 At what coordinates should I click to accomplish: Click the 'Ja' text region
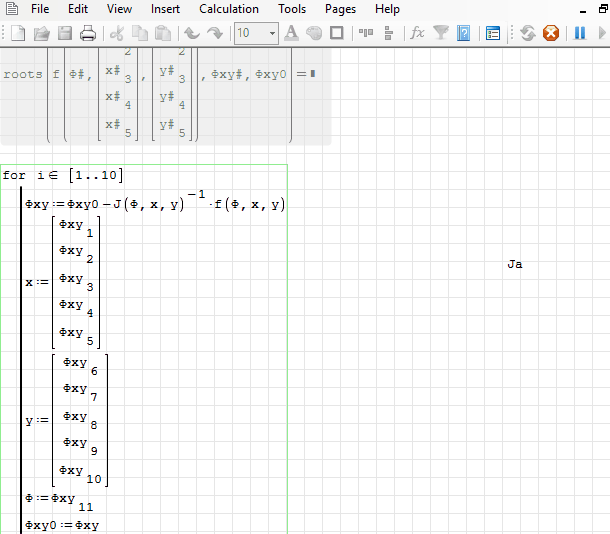(515, 265)
